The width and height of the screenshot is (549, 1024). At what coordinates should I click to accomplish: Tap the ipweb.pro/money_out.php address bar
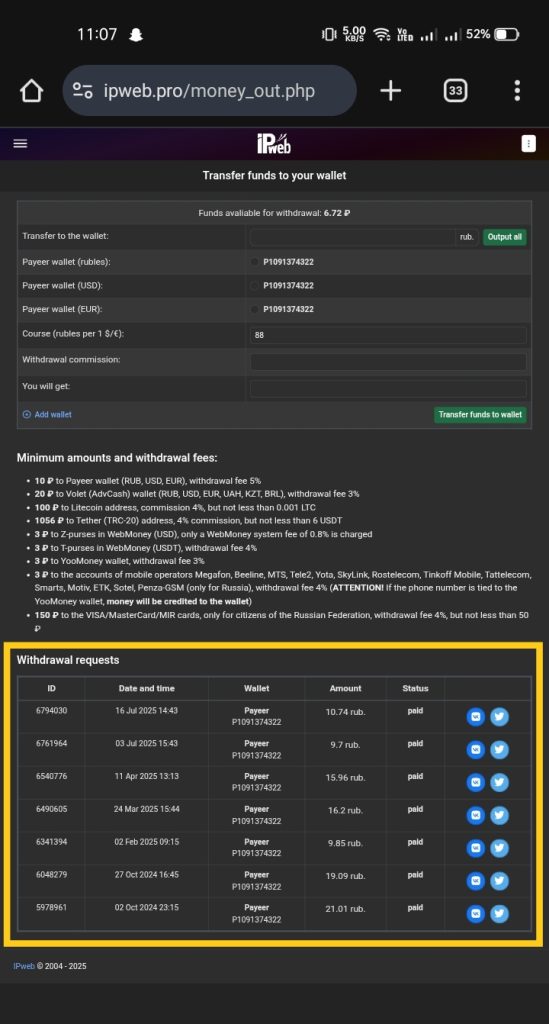coord(209,91)
